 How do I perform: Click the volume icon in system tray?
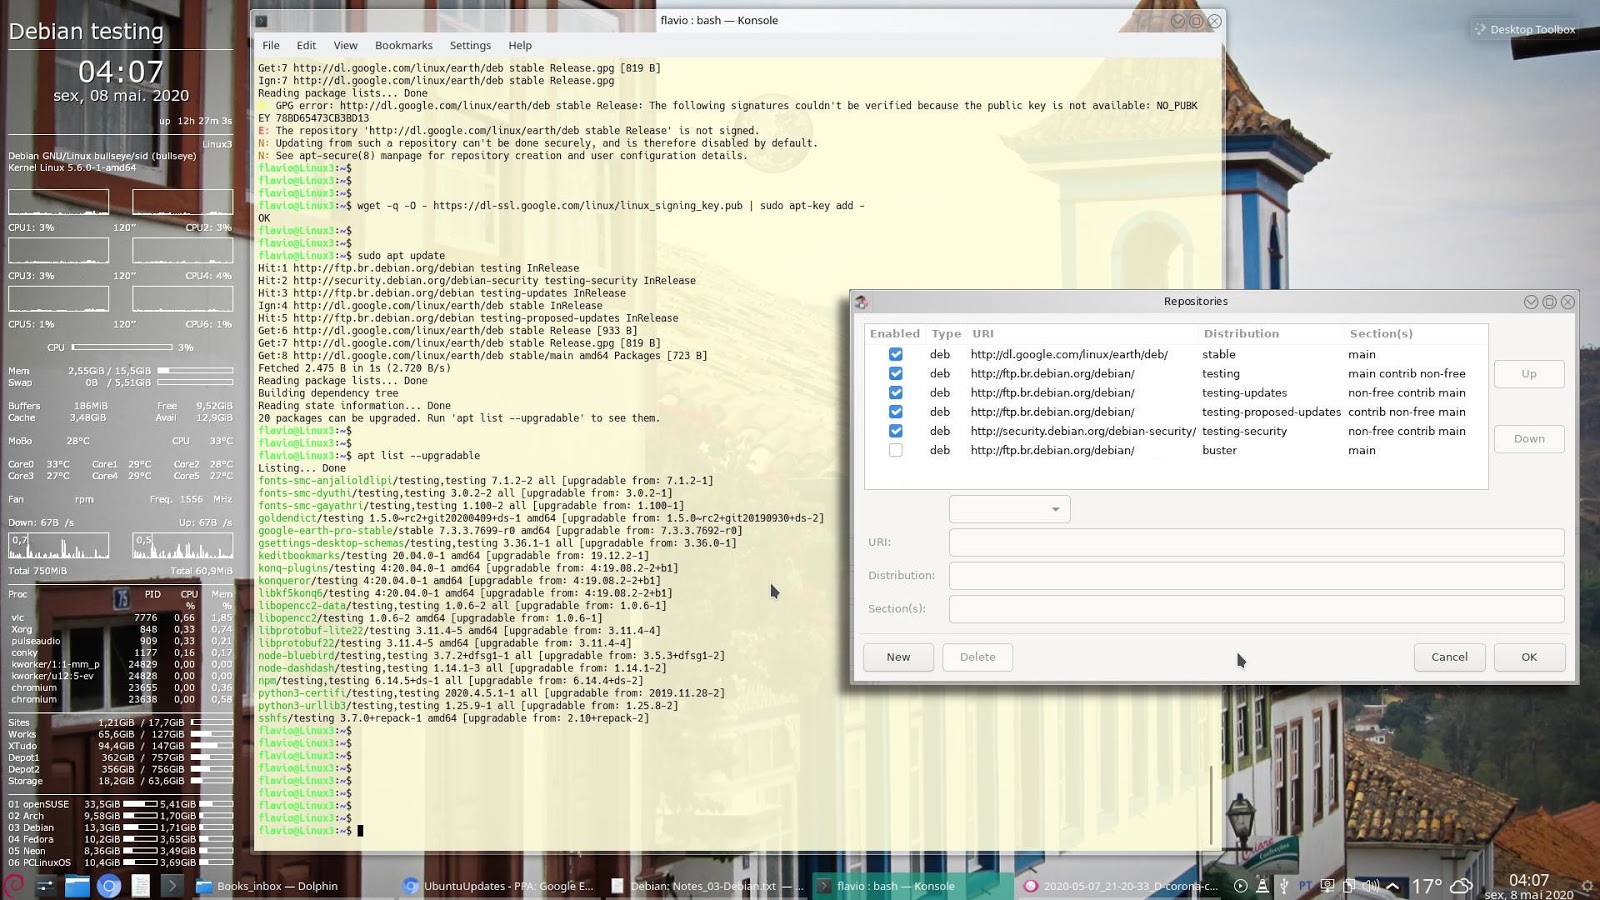point(1372,885)
